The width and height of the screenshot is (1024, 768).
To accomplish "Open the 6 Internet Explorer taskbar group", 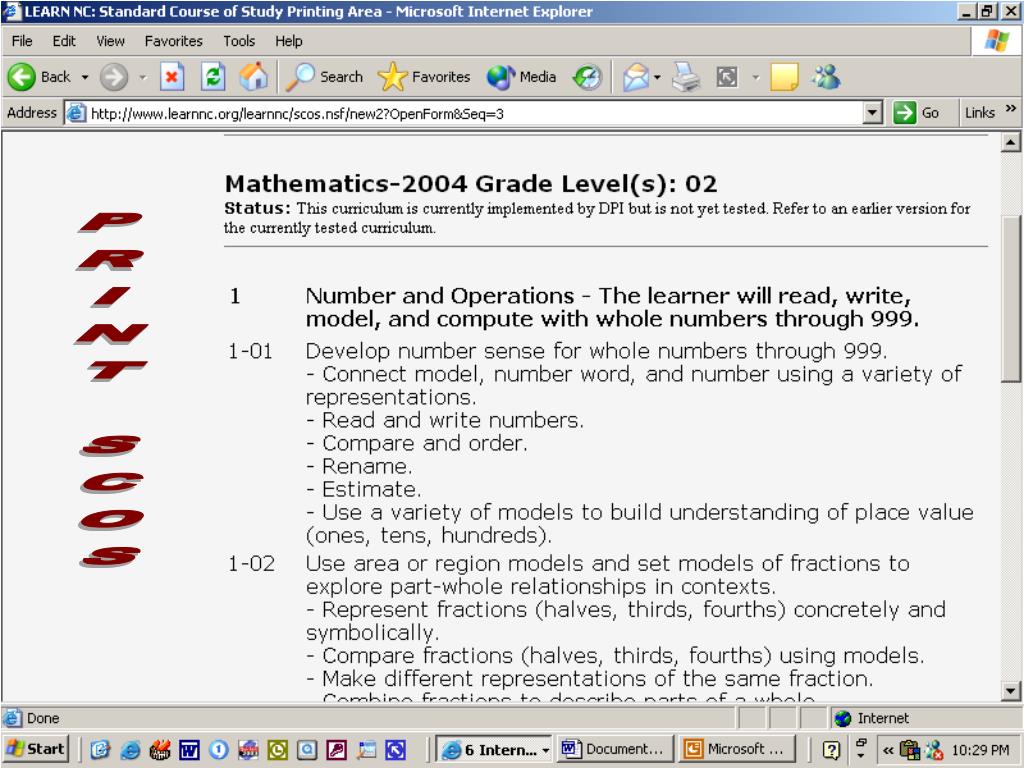I will pos(494,749).
